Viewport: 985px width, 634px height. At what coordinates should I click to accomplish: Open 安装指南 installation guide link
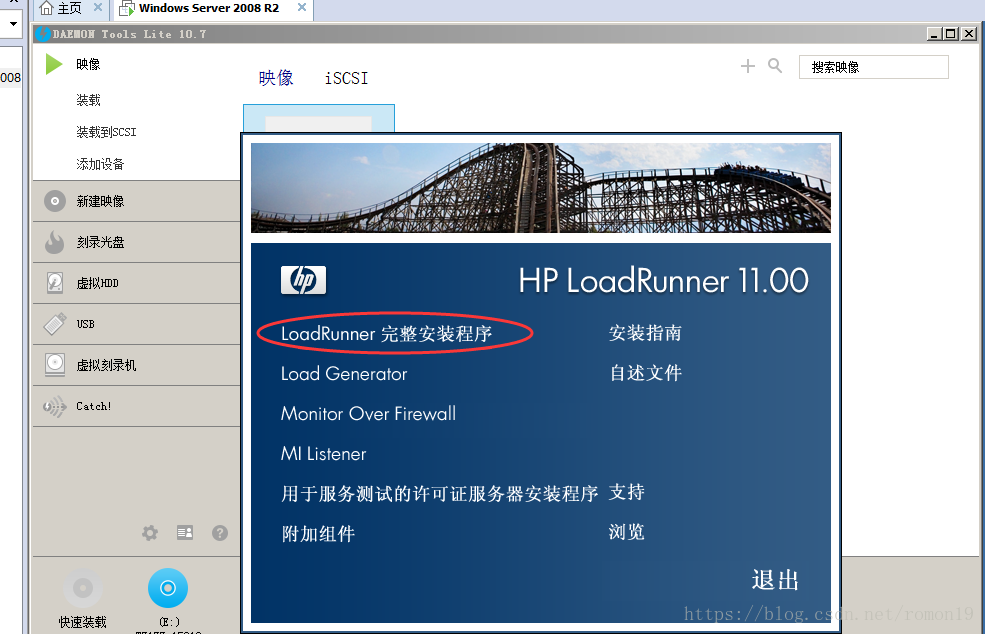[x=645, y=333]
